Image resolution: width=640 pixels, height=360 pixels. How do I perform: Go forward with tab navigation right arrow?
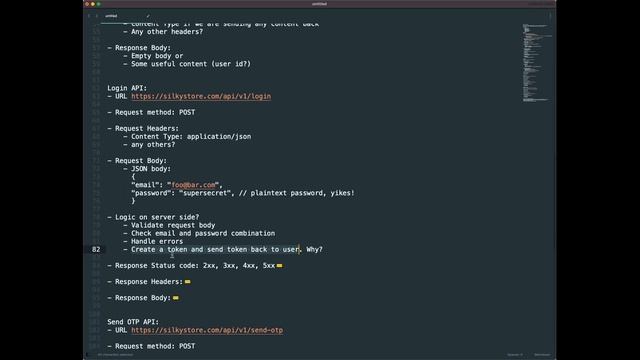97,16
